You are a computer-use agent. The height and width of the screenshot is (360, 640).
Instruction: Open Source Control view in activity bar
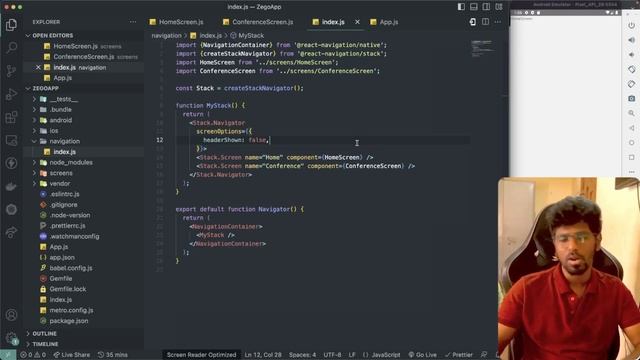11,71
